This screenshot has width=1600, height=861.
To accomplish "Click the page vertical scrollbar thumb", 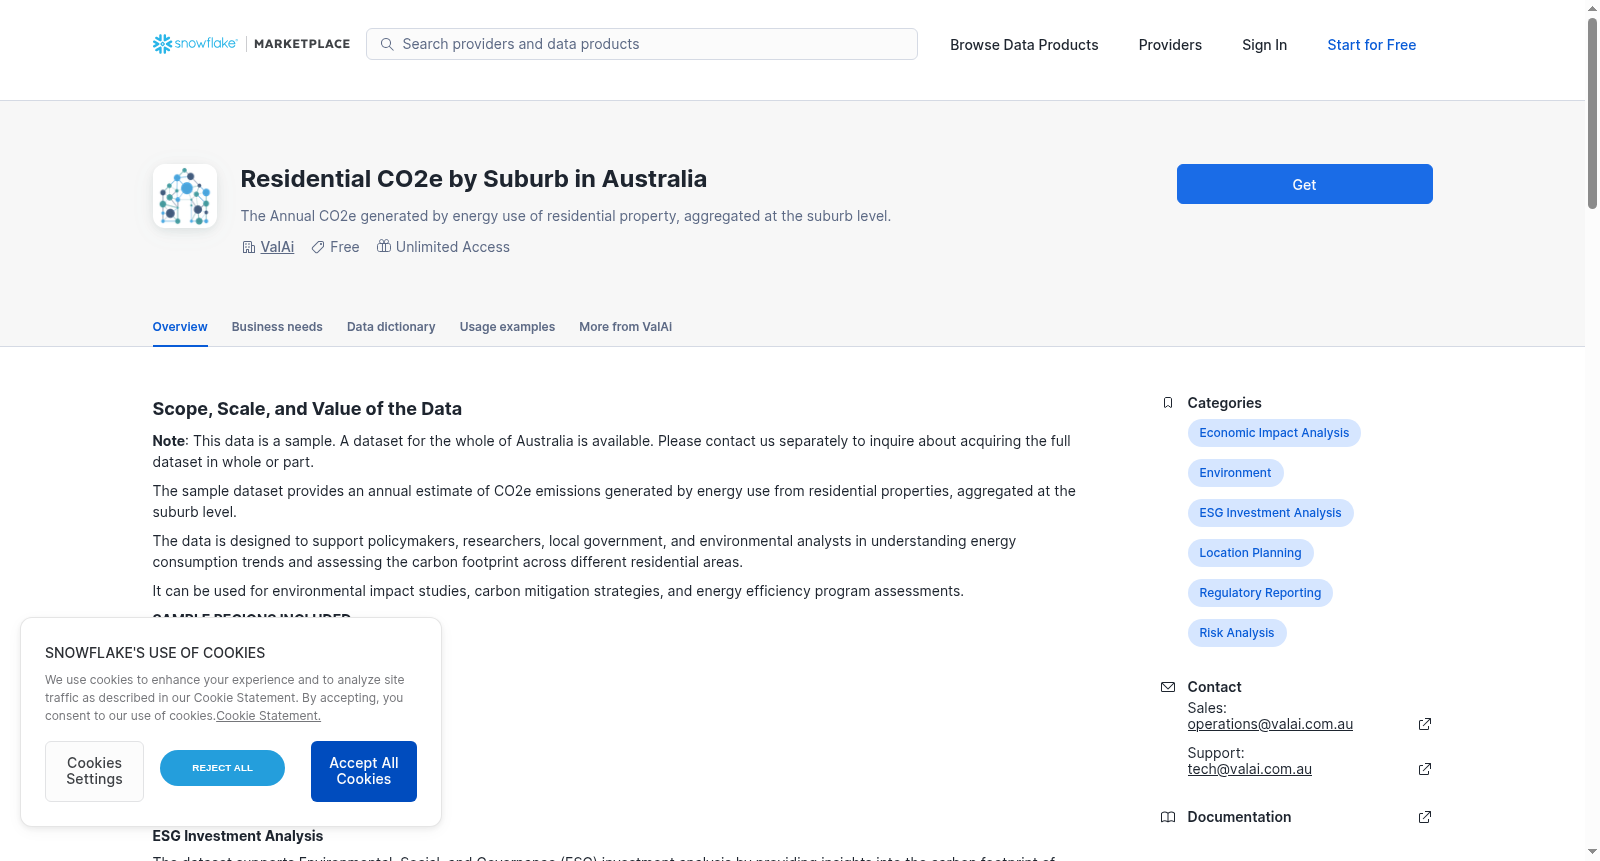I will (x=1592, y=113).
